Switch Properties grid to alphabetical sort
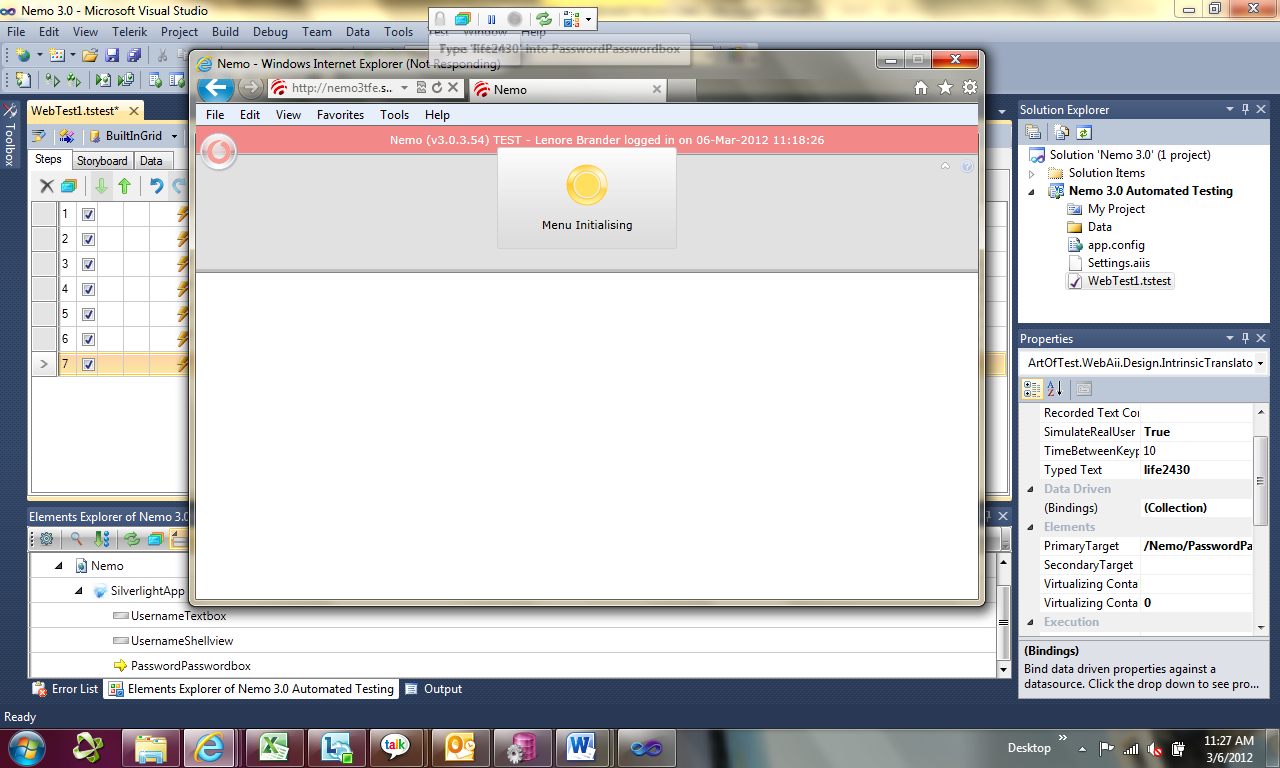The image size is (1280, 768). [x=1054, y=389]
